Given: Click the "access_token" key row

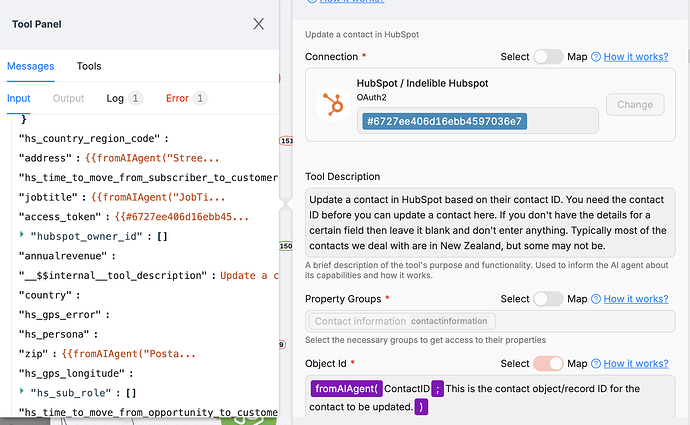Looking at the screenshot, I should click(133, 216).
